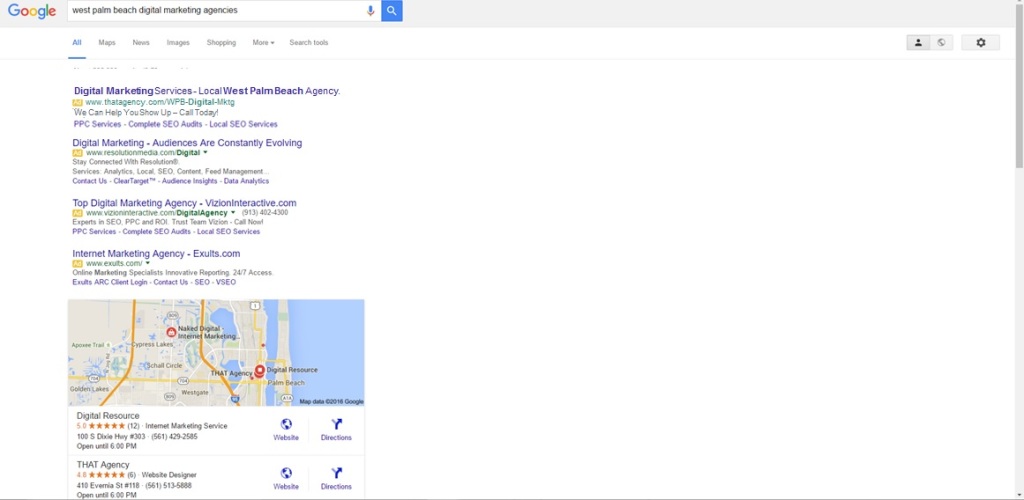
Task: Get Directions to Digital Resource
Action: (x=336, y=425)
